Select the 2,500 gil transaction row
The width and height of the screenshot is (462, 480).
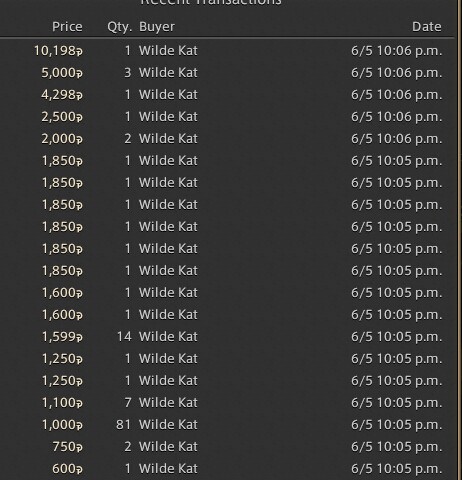pyautogui.click(x=227, y=117)
